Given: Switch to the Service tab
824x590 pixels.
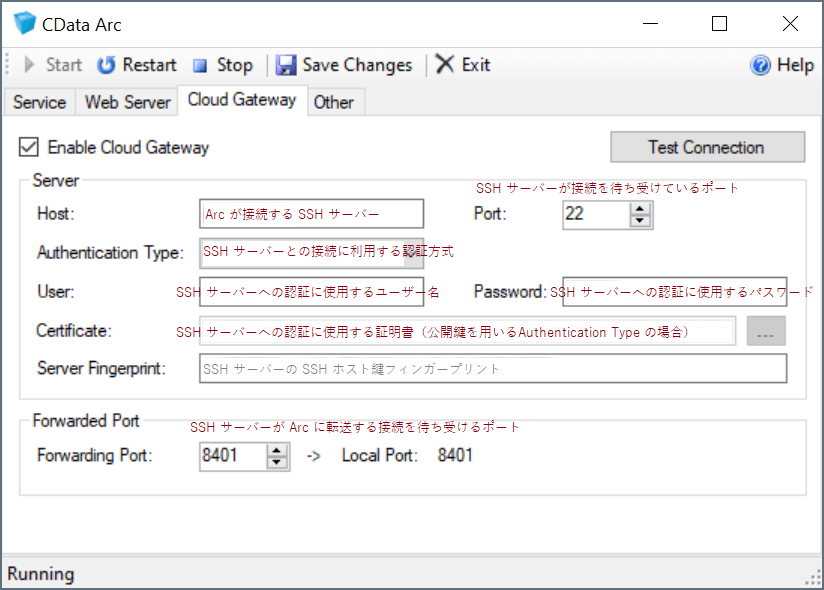Looking at the screenshot, I should coord(39,102).
